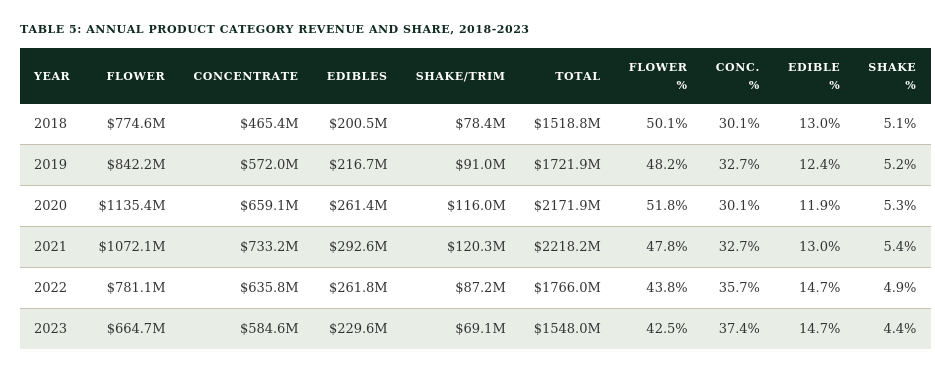Image resolution: width=935 pixels, height=369 pixels.
Task: Select flower share 43.8%
Action: [667, 288]
